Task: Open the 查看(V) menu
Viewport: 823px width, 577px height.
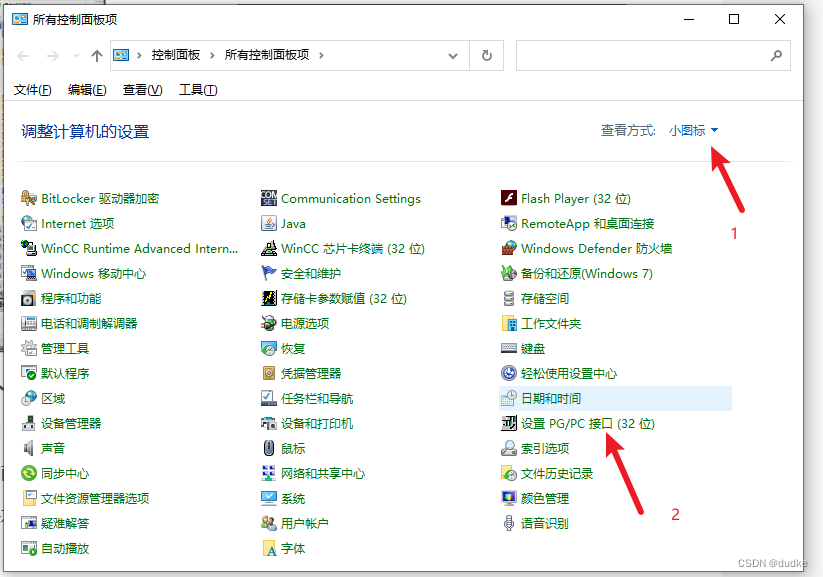Action: click(x=143, y=90)
